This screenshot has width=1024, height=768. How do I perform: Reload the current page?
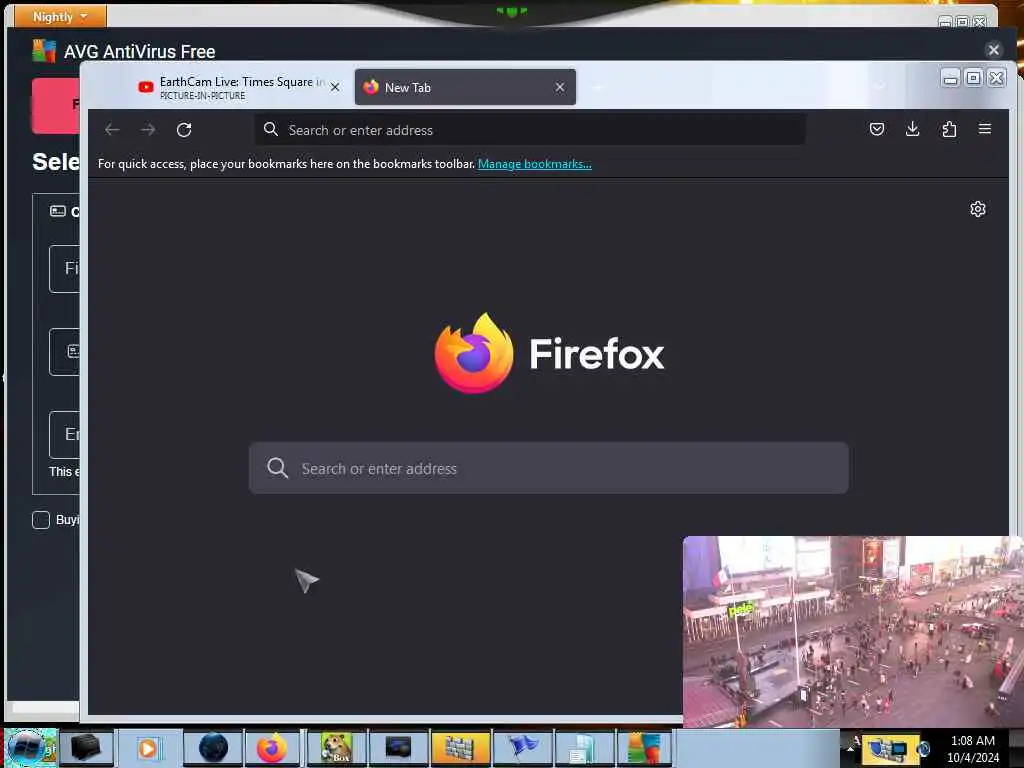coord(184,130)
